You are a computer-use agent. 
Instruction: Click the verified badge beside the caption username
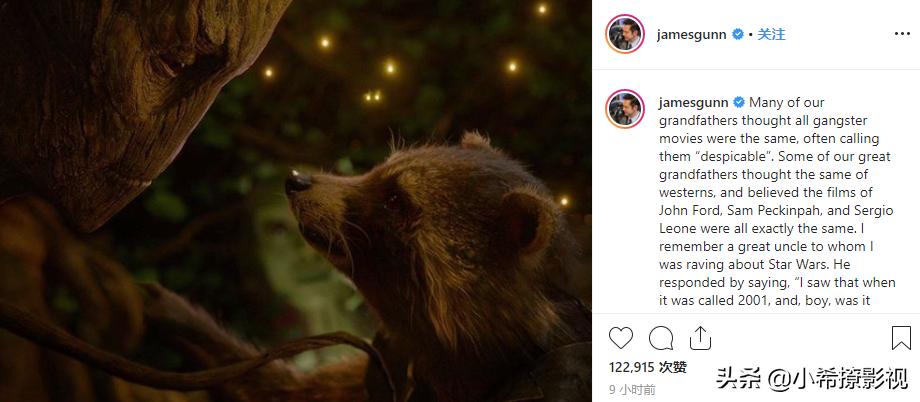[x=739, y=102]
